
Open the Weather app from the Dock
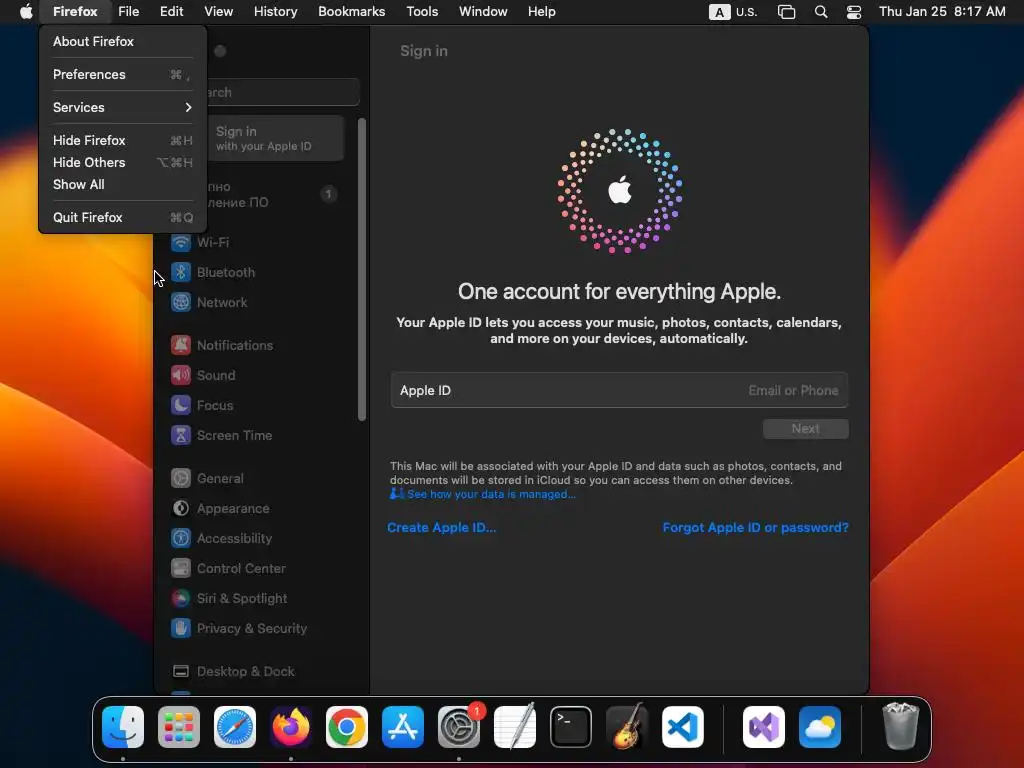pyautogui.click(x=820, y=727)
